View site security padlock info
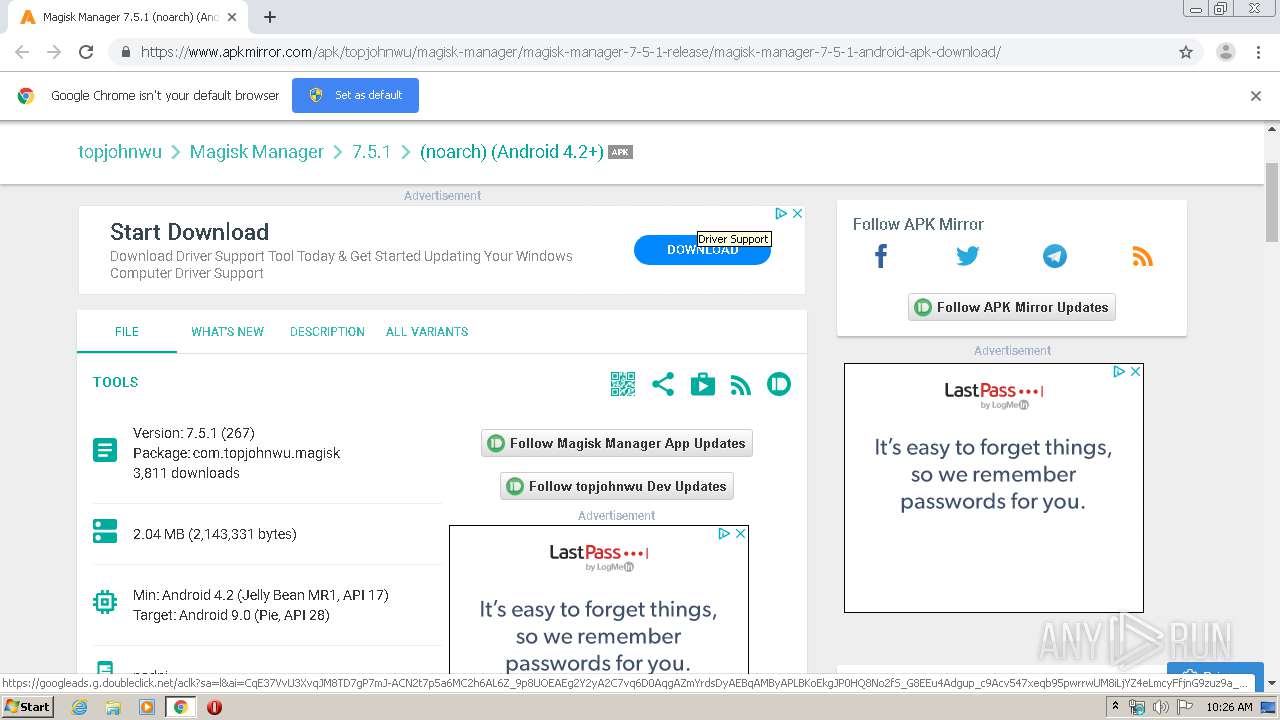 (x=125, y=52)
